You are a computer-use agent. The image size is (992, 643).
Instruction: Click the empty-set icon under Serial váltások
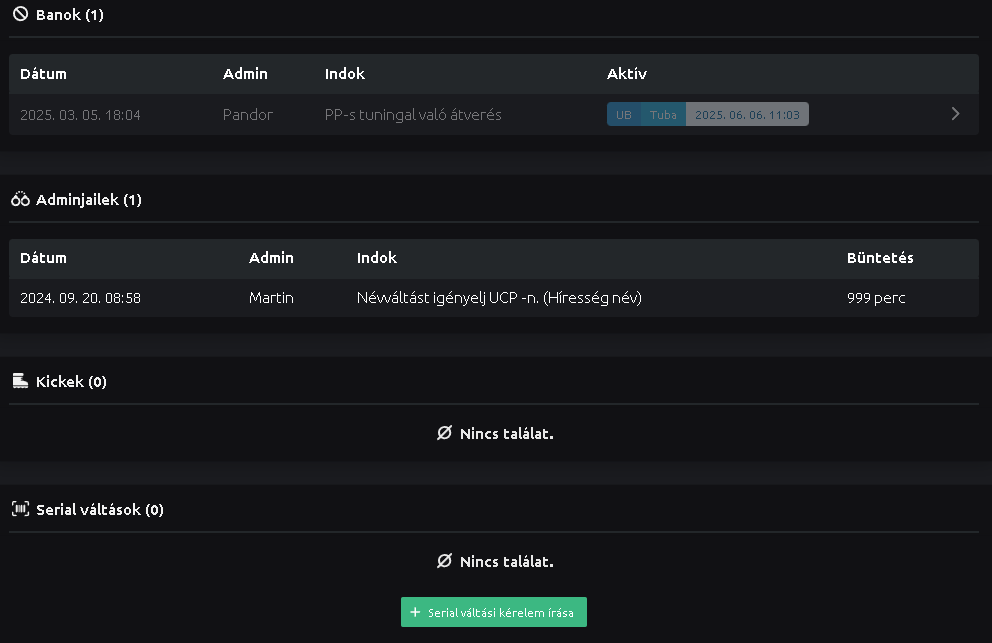(x=444, y=562)
